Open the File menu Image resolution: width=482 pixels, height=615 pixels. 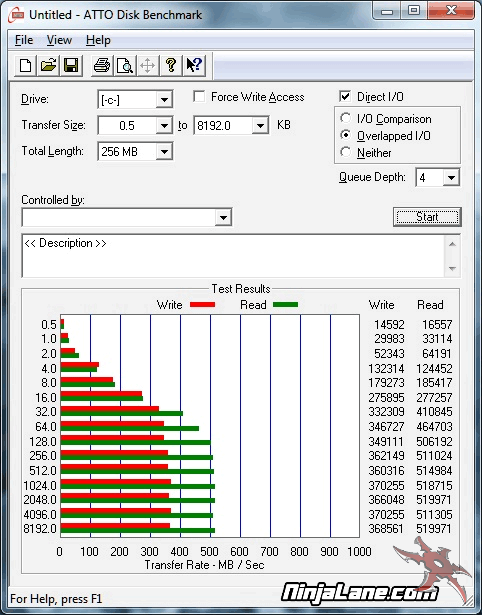pos(24,40)
